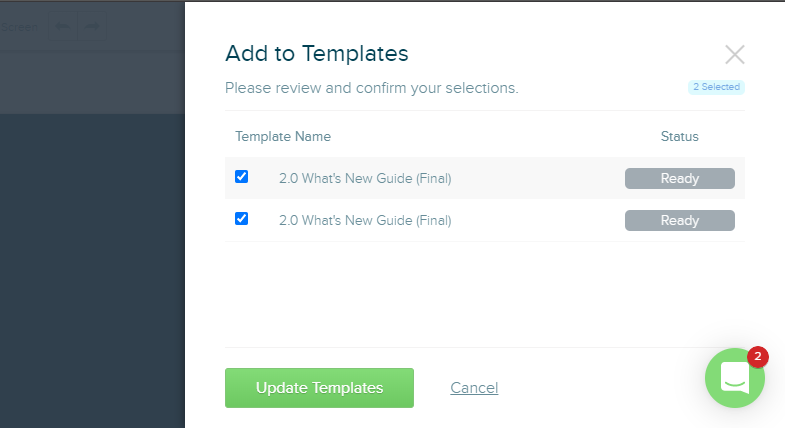Click the Template Name column header
Screen dimensions: 785x428
[283, 136]
